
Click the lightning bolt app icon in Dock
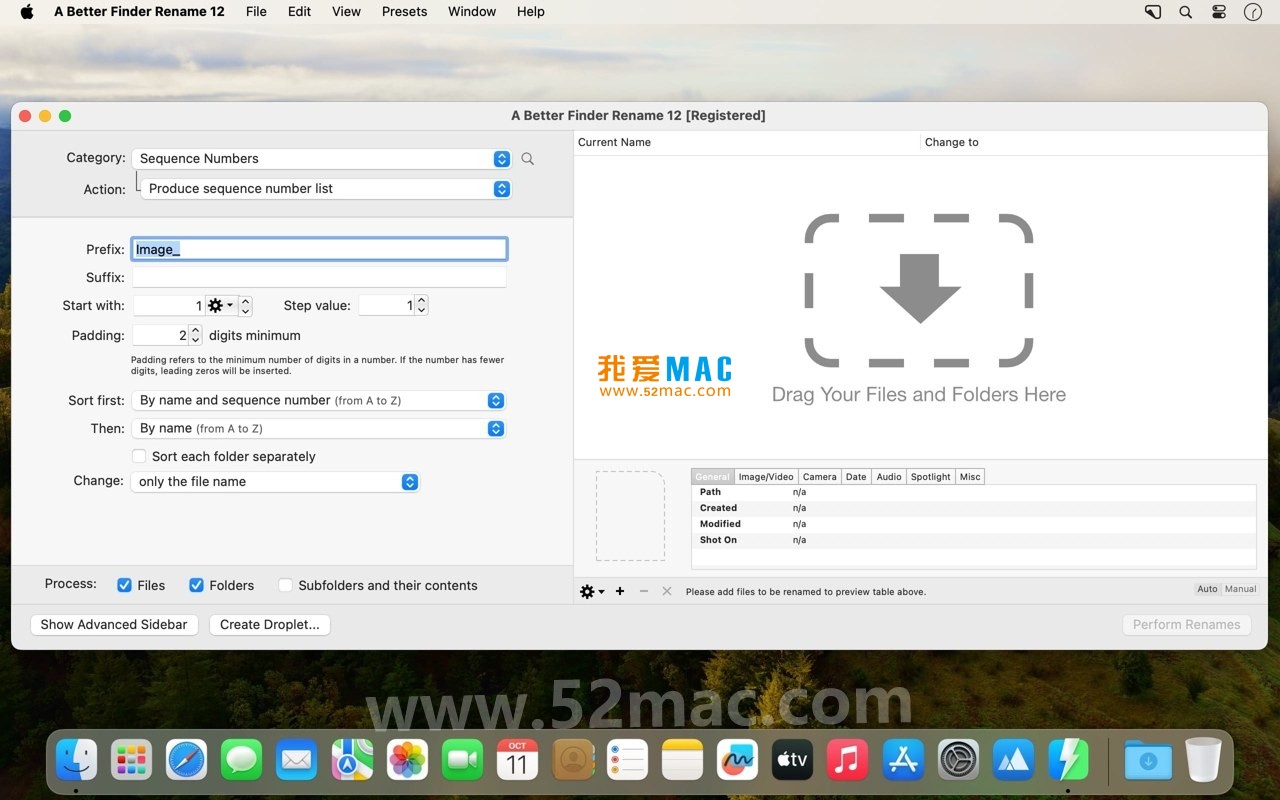pos(1068,760)
